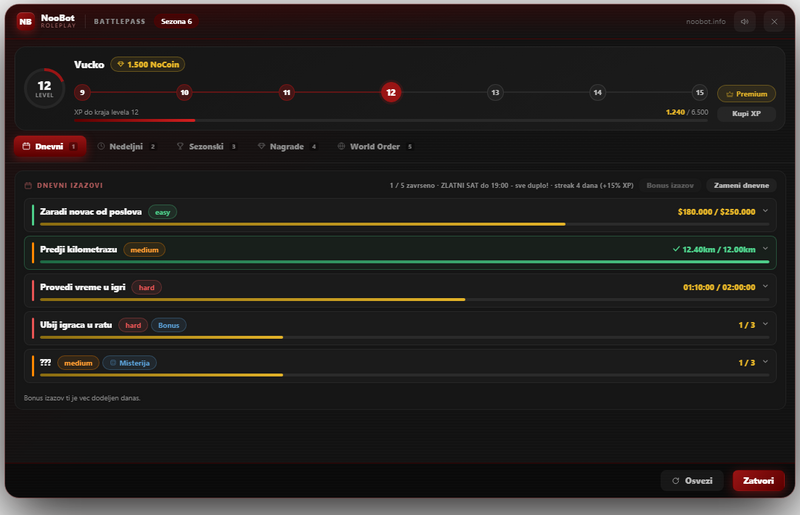
Task: Click the gem icon on Nagrade tab
Action: point(261,146)
